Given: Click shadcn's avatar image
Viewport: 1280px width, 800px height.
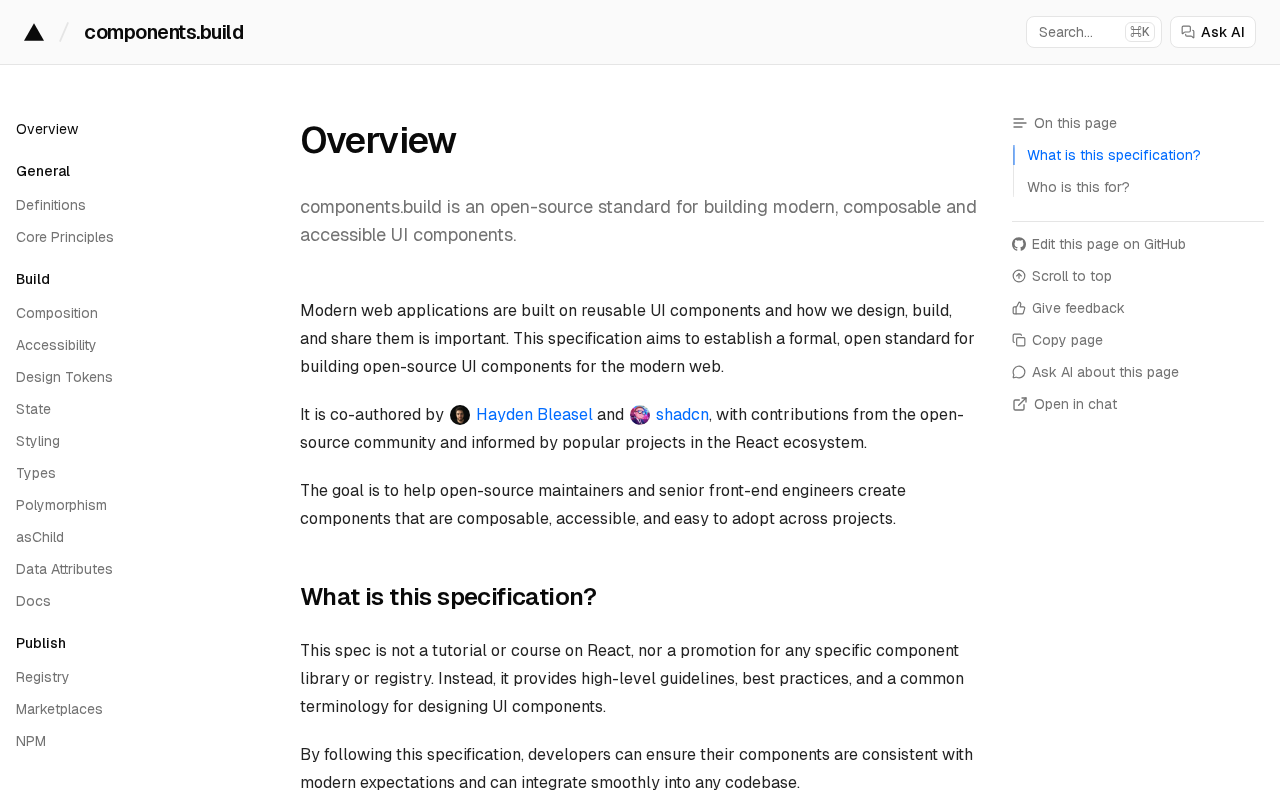Looking at the screenshot, I should [640, 415].
